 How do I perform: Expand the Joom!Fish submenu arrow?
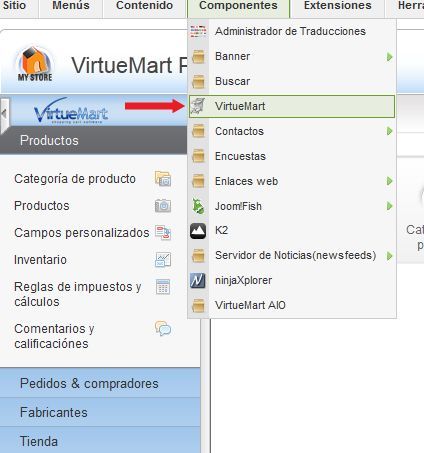[x=389, y=206]
